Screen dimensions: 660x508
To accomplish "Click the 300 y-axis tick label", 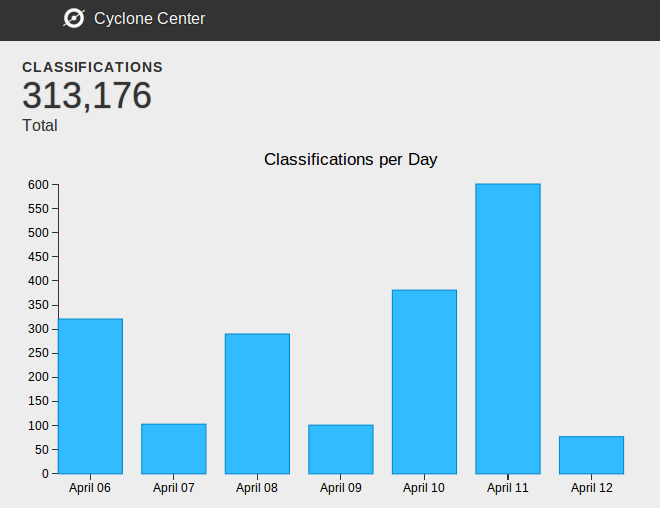I will pyautogui.click(x=39, y=329).
